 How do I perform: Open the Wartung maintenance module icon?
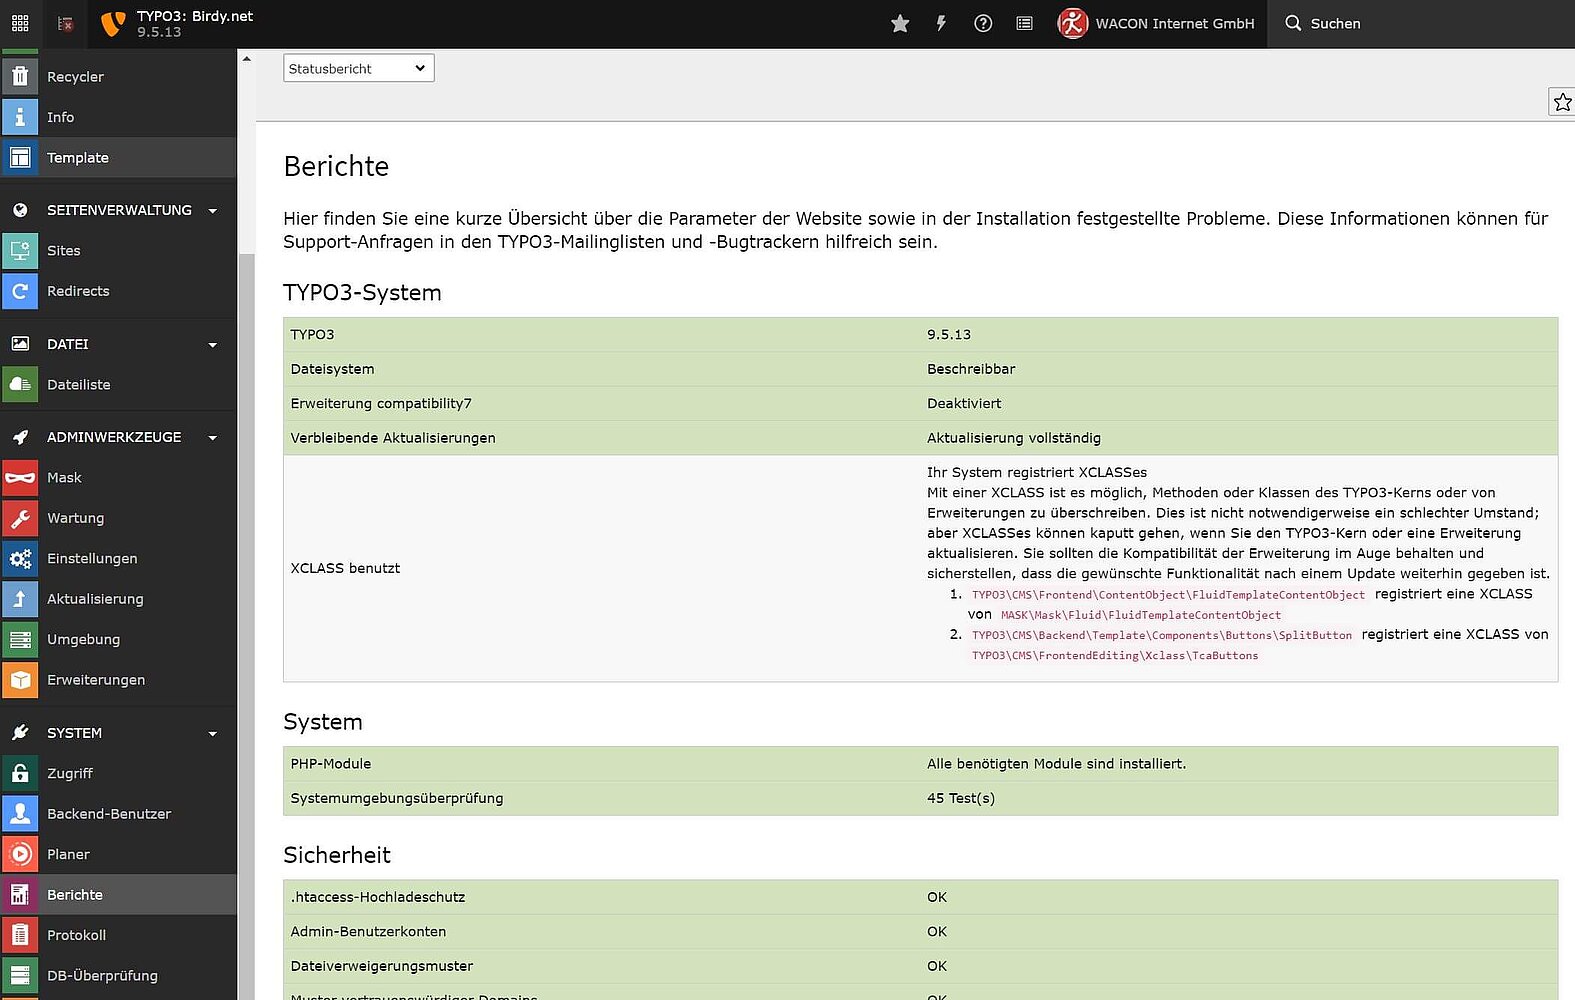coord(20,518)
